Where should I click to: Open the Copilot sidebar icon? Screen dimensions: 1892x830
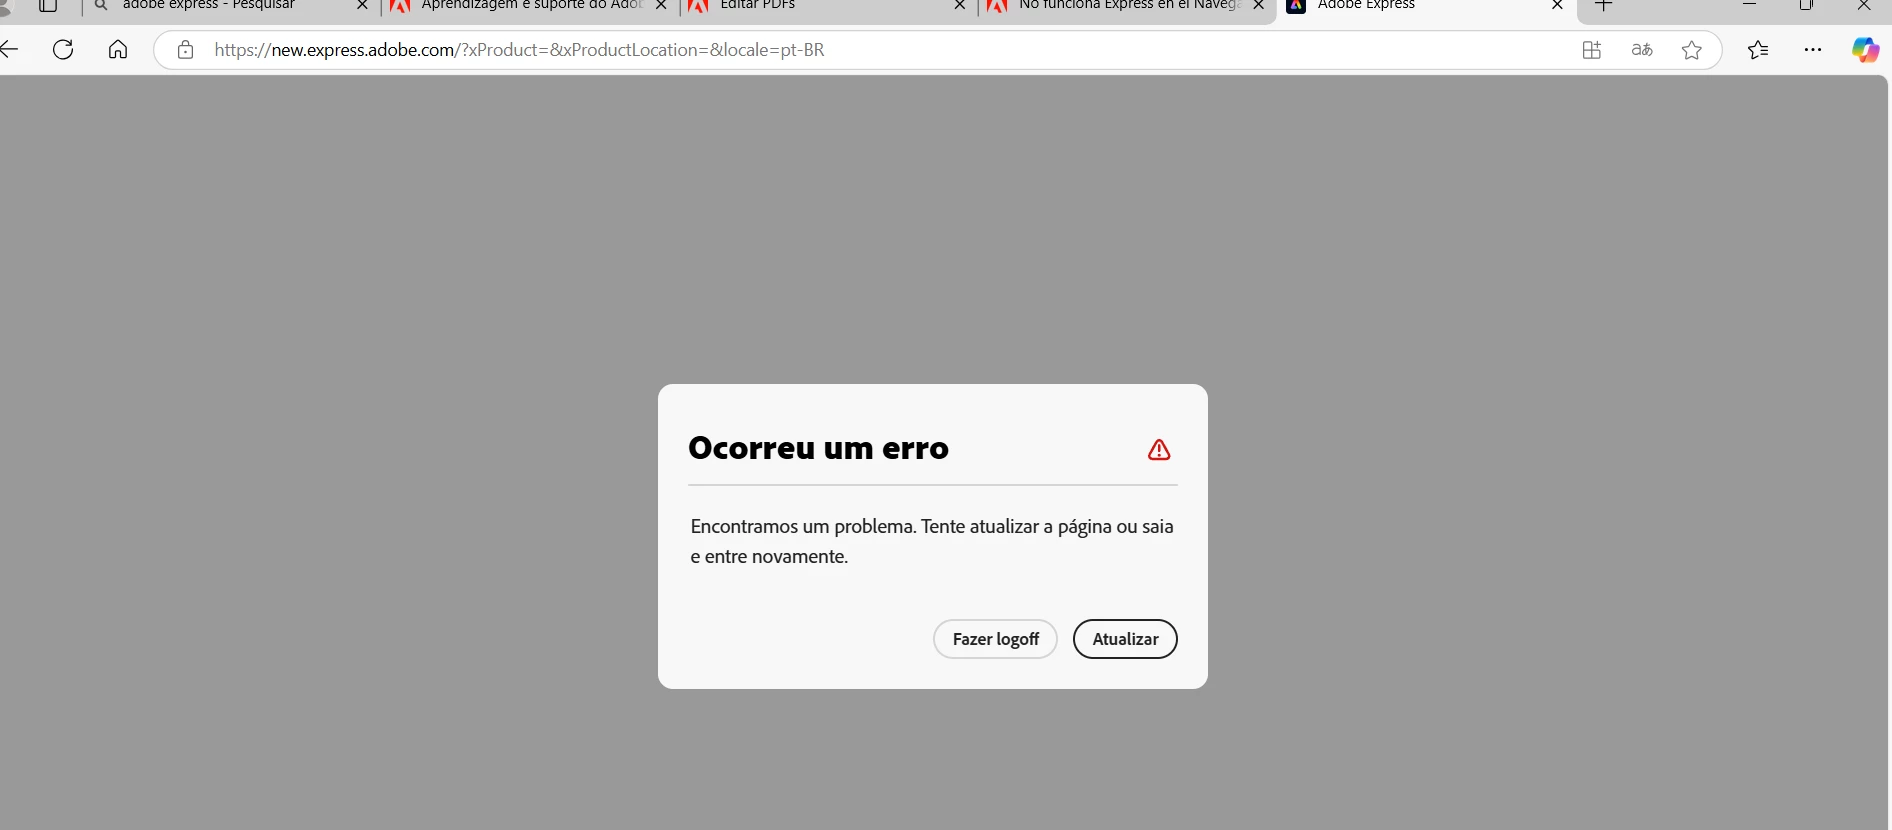(x=1865, y=50)
